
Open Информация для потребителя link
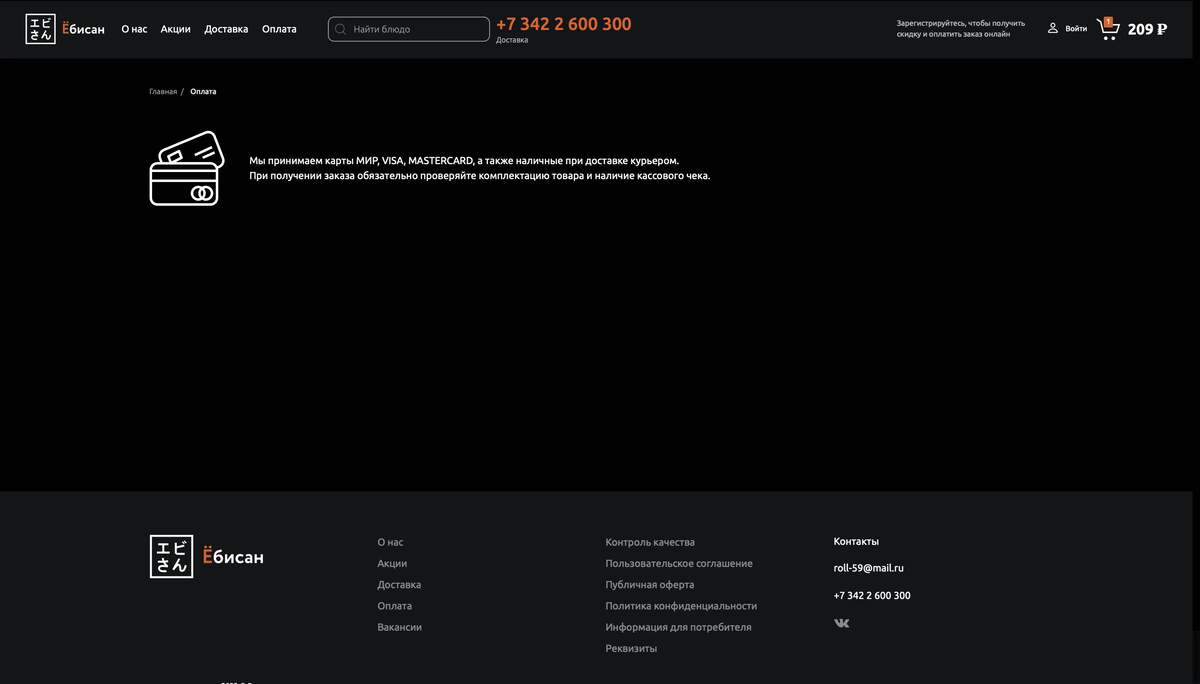click(678, 627)
